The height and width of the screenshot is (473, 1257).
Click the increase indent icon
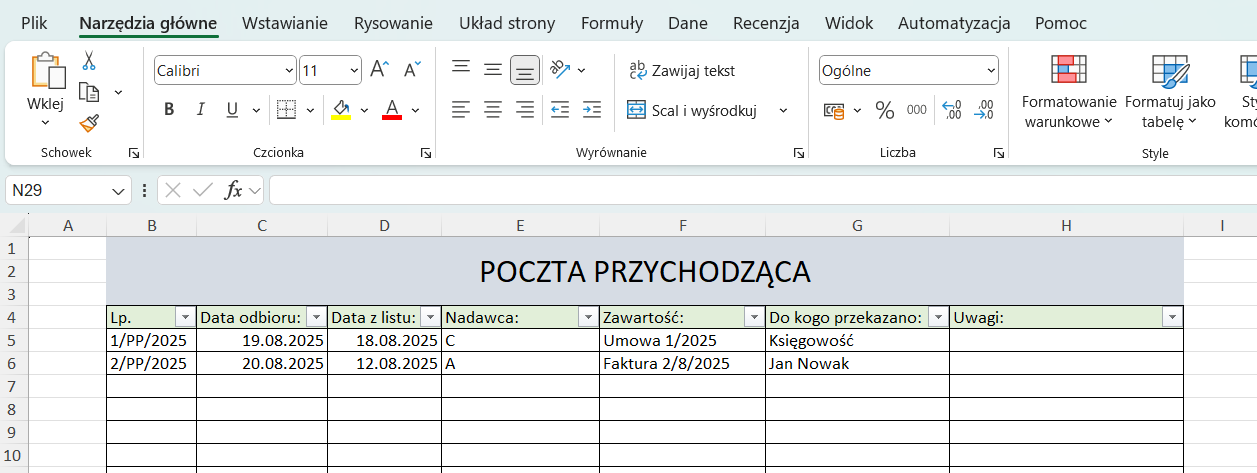pos(592,110)
